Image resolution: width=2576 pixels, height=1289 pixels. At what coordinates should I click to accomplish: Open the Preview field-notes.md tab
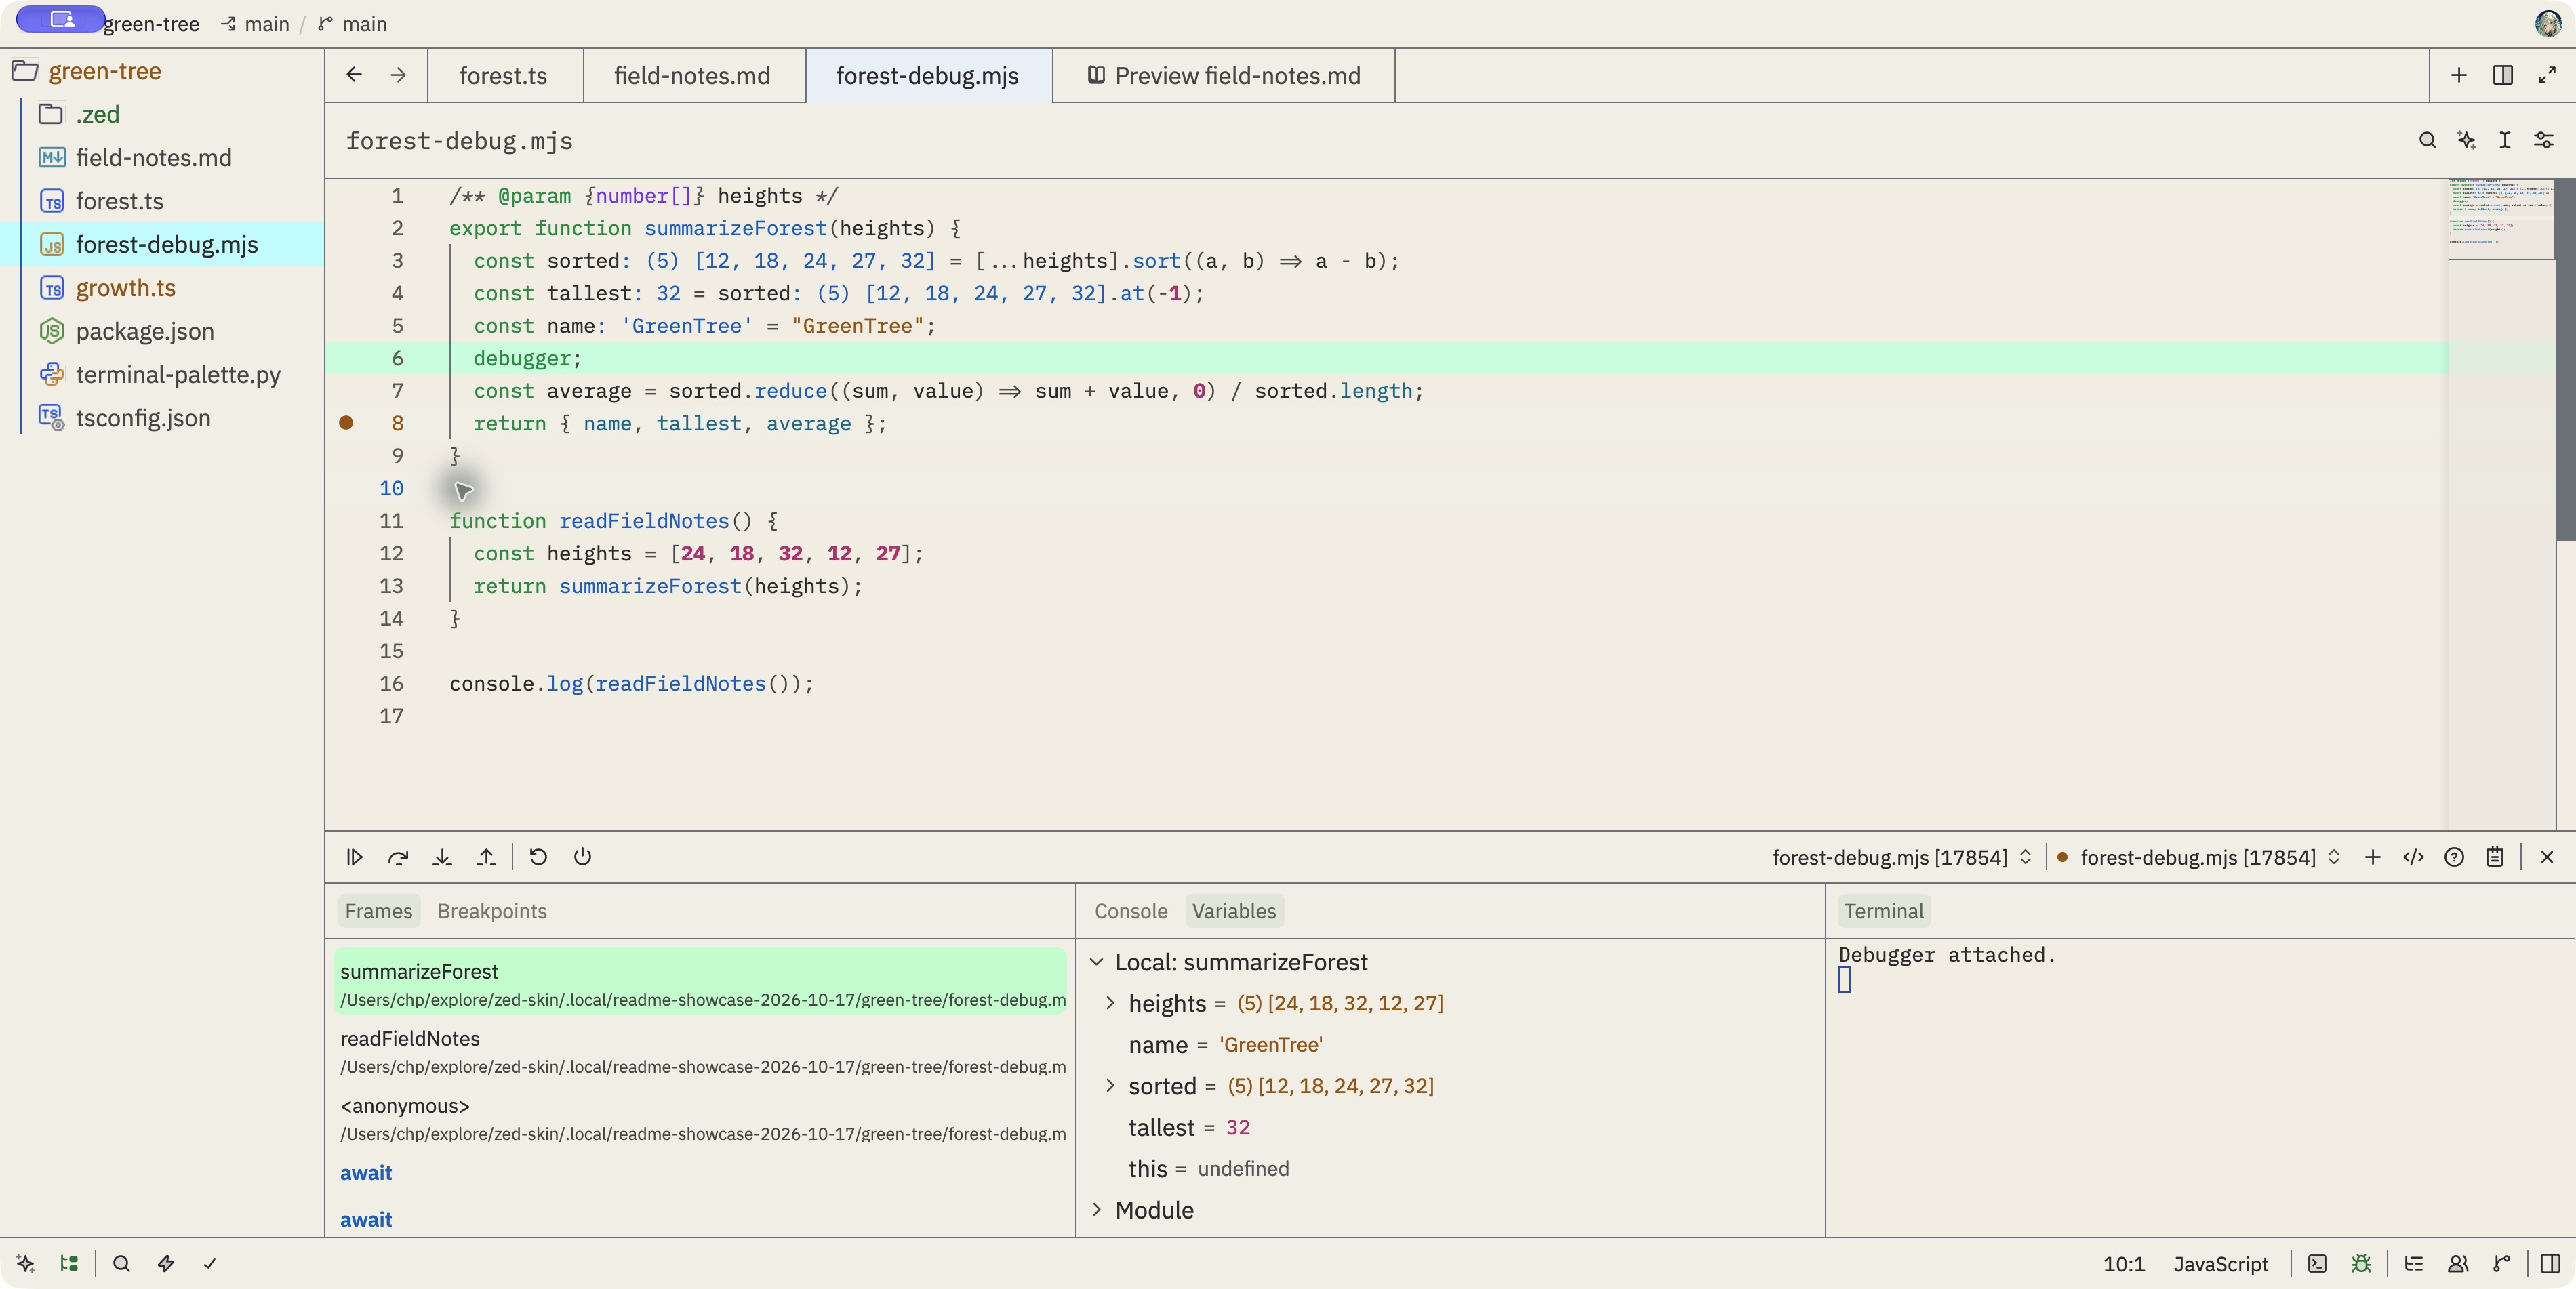[x=1224, y=75]
